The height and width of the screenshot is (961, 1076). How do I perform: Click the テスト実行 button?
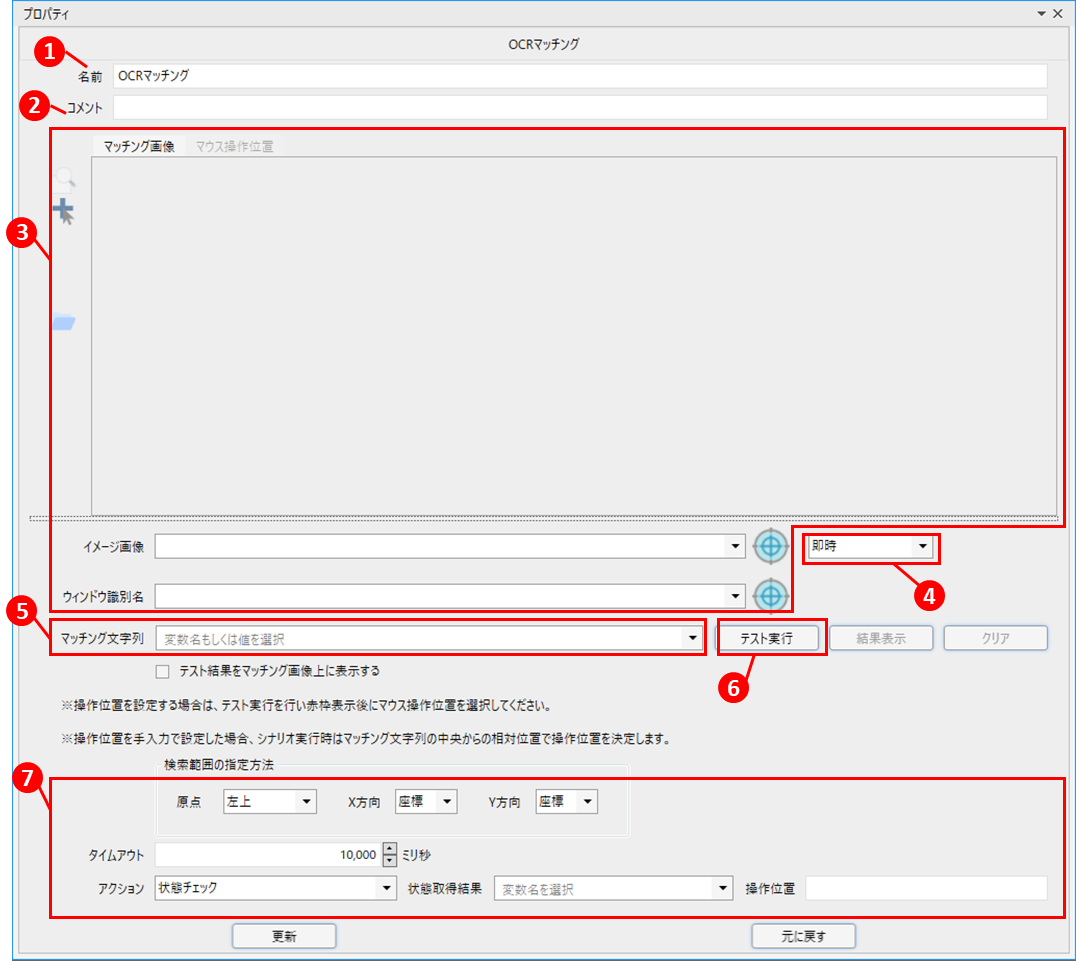tap(771, 637)
